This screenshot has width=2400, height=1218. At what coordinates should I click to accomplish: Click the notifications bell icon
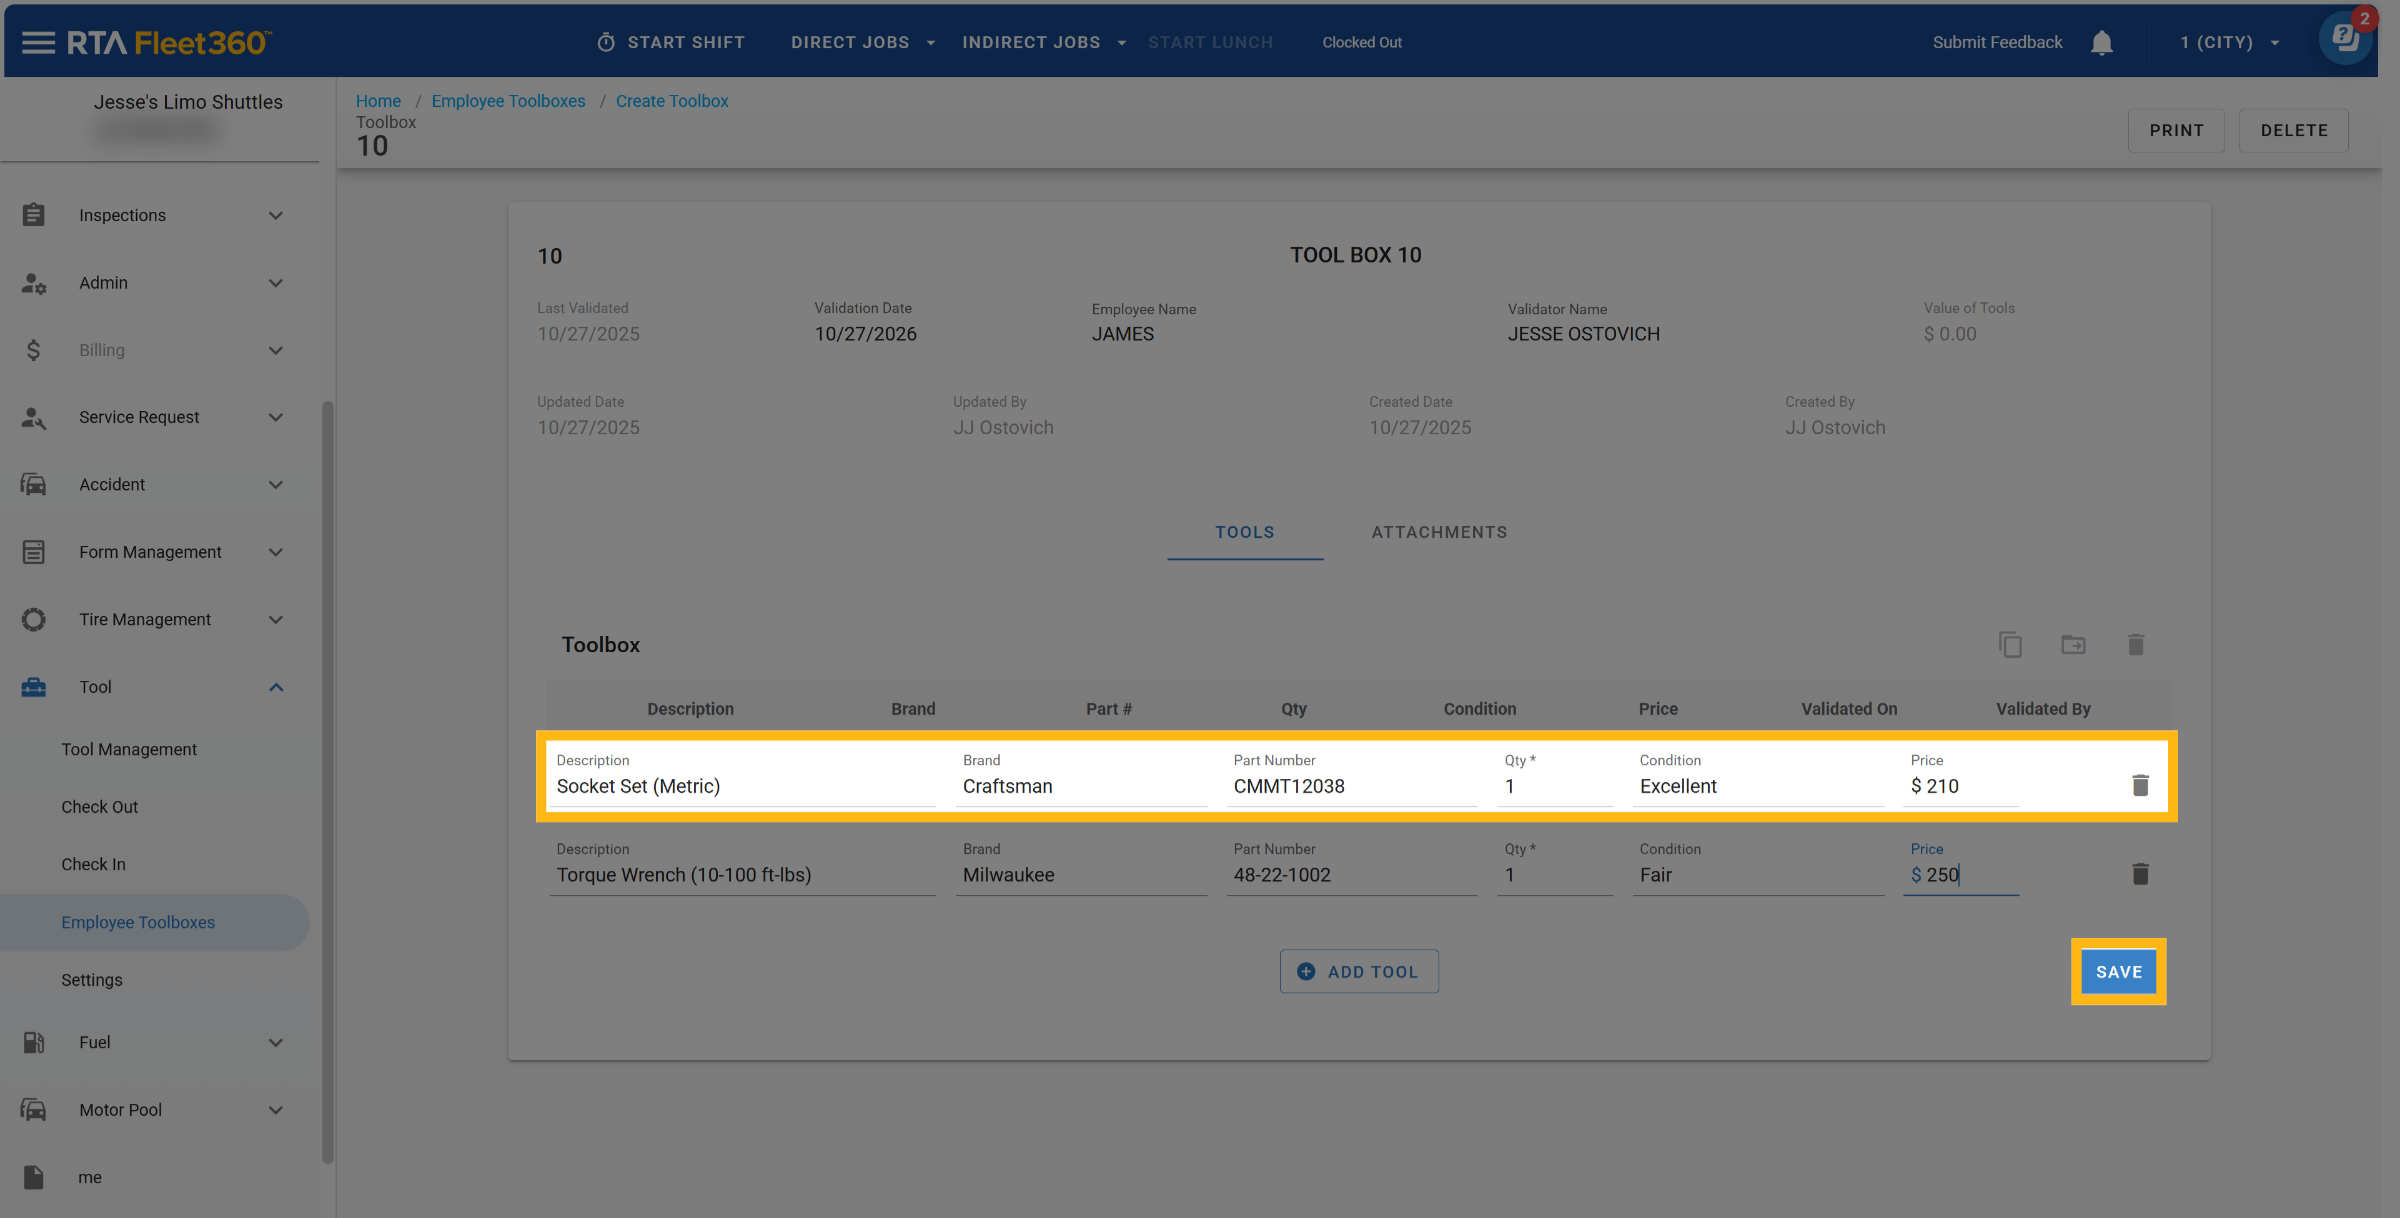2101,42
